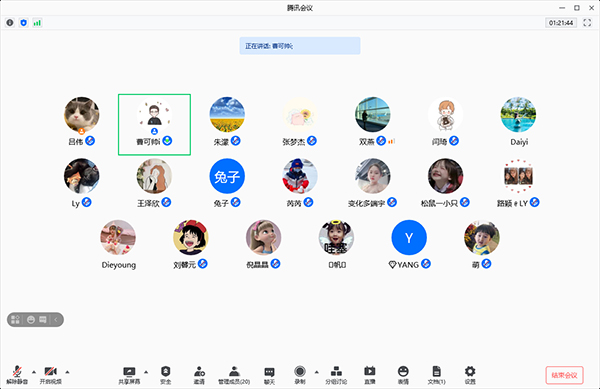This screenshot has height=389, width=600.
Task: Expand share screen options arrow
Action: [x=146, y=372]
